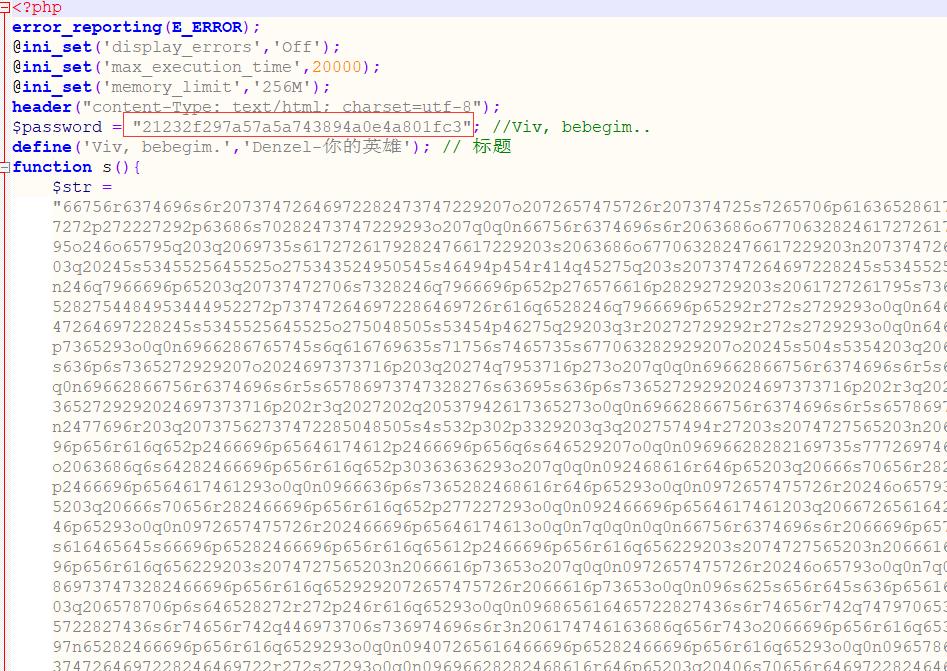The width and height of the screenshot is (947, 671).
Task: Click the $str variable
Action: [72, 187]
